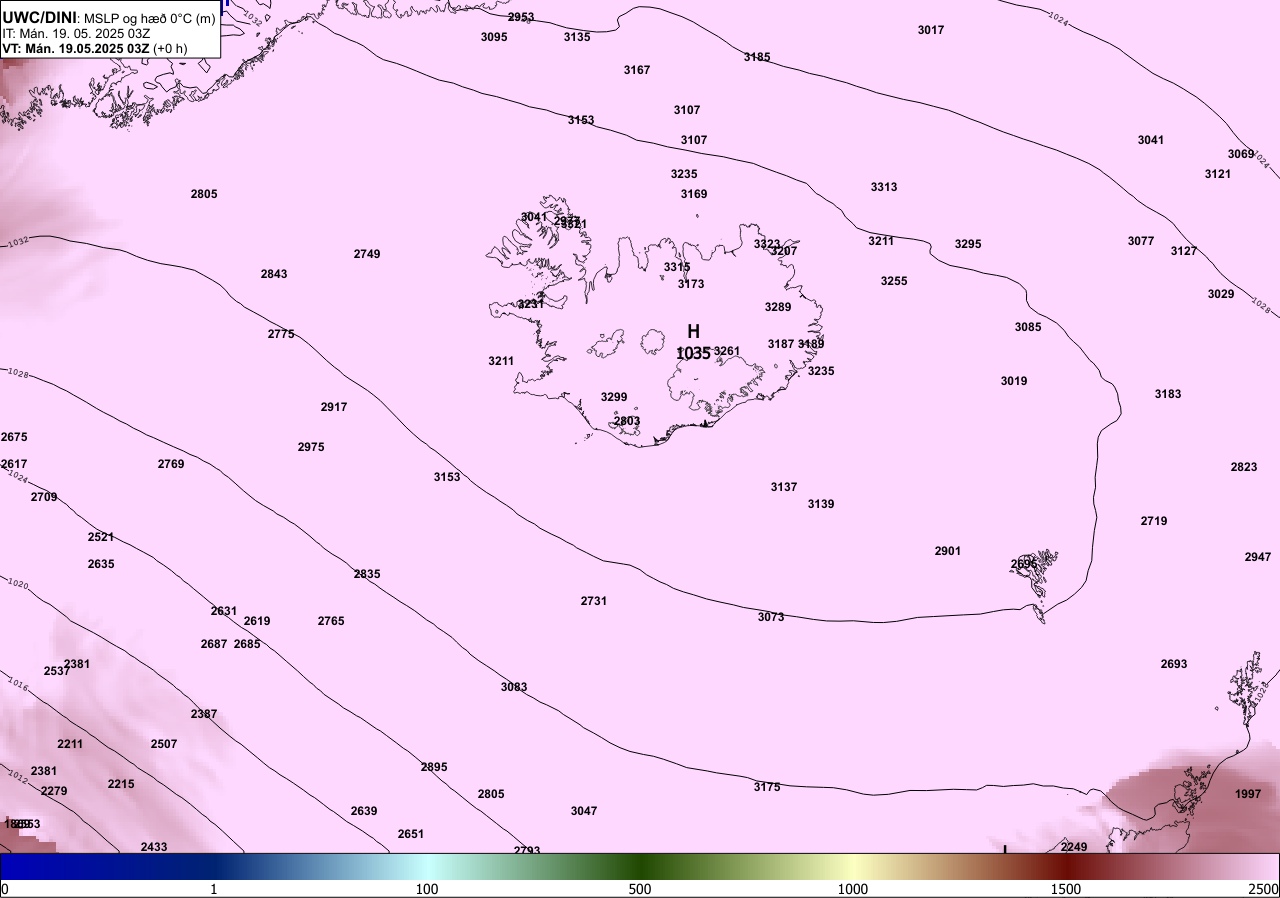Click the height value 3313
This screenshot has width=1280, height=898.
[884, 187]
